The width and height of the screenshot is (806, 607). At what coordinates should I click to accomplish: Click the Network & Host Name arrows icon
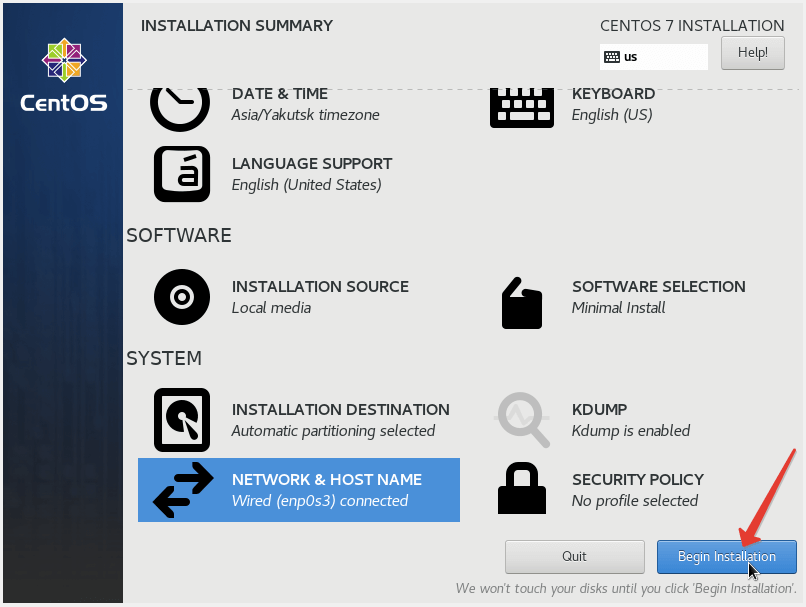(x=182, y=490)
